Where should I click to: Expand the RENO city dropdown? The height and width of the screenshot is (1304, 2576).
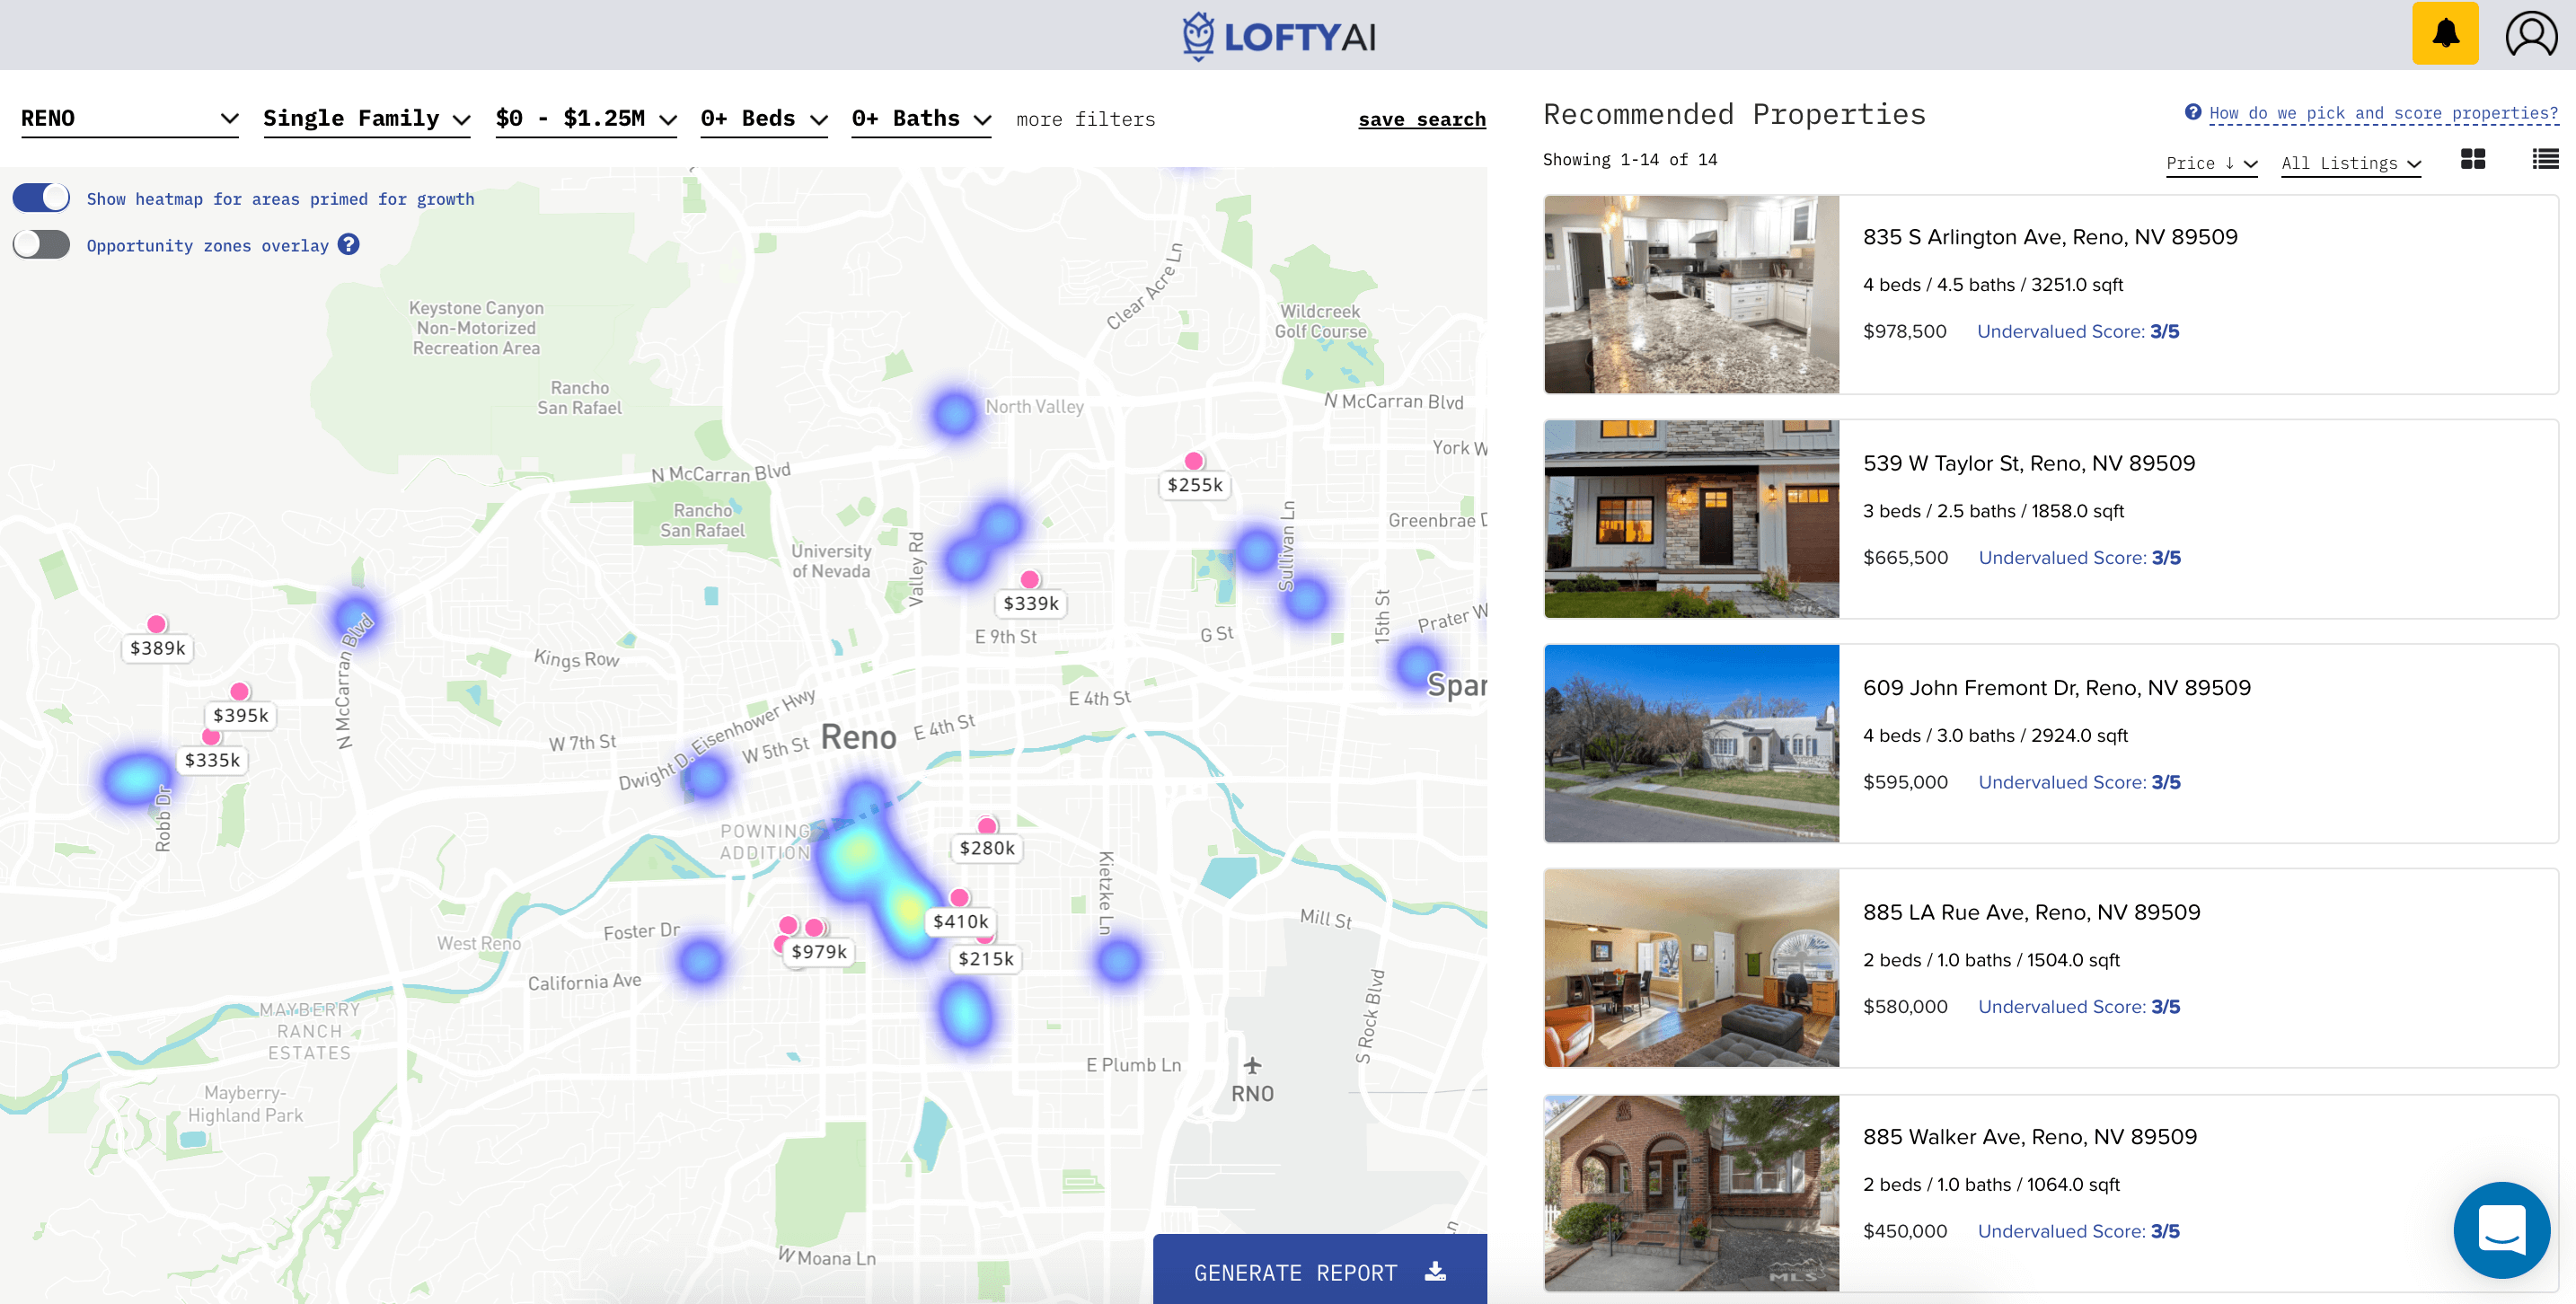pyautogui.click(x=129, y=119)
